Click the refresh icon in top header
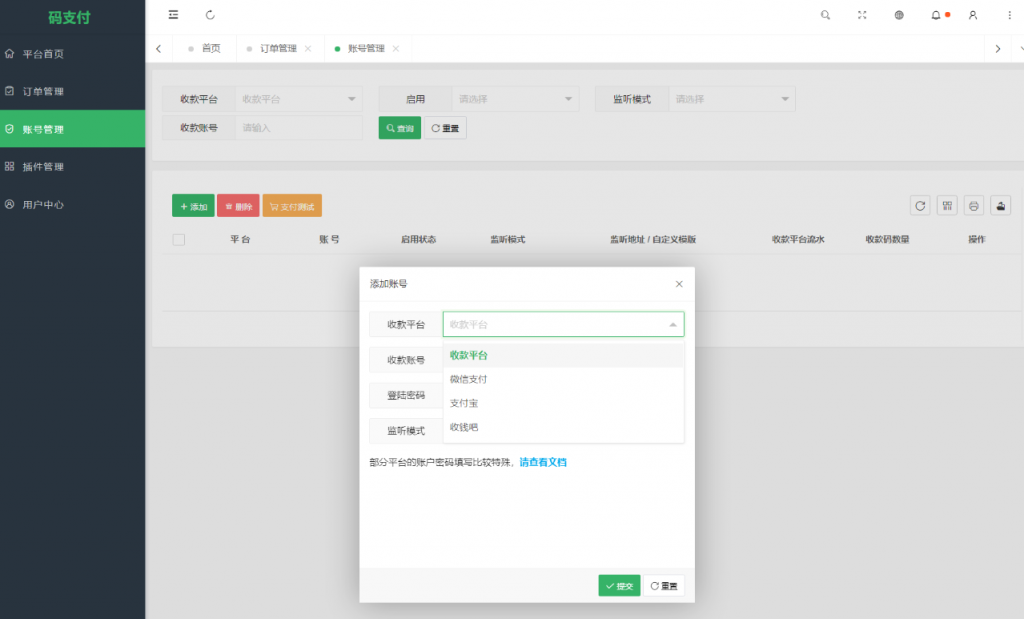 click(210, 15)
